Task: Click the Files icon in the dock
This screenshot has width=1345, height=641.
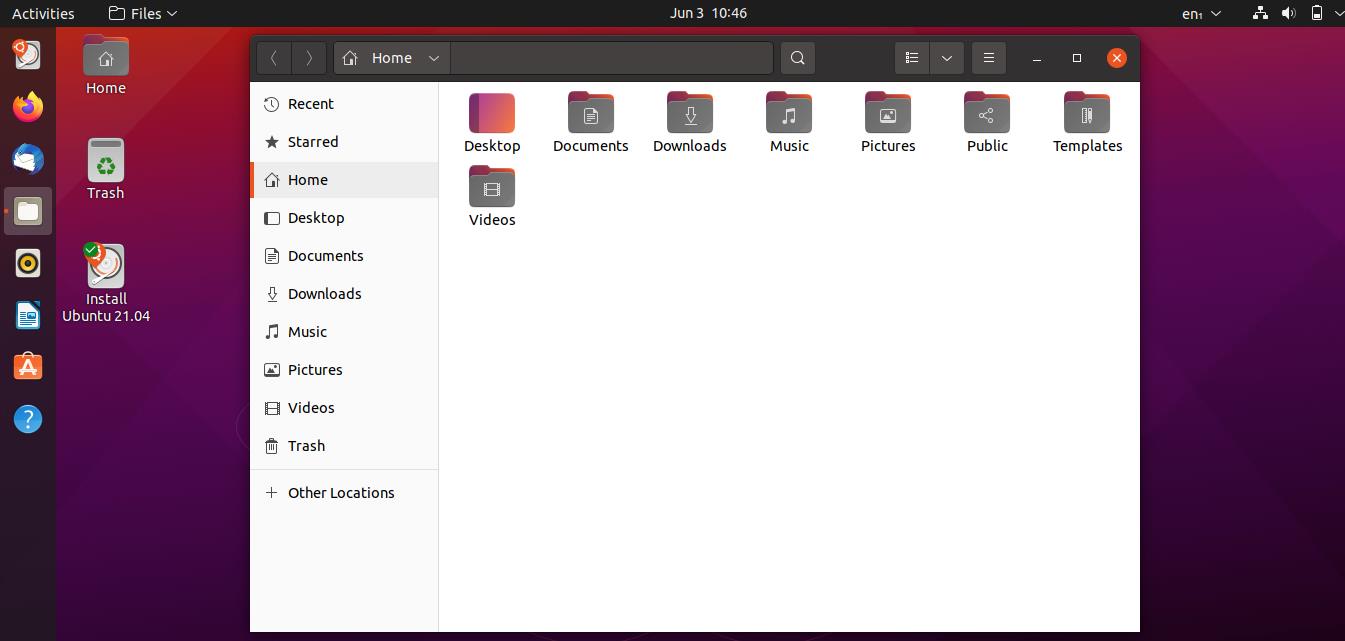Action: (28, 211)
